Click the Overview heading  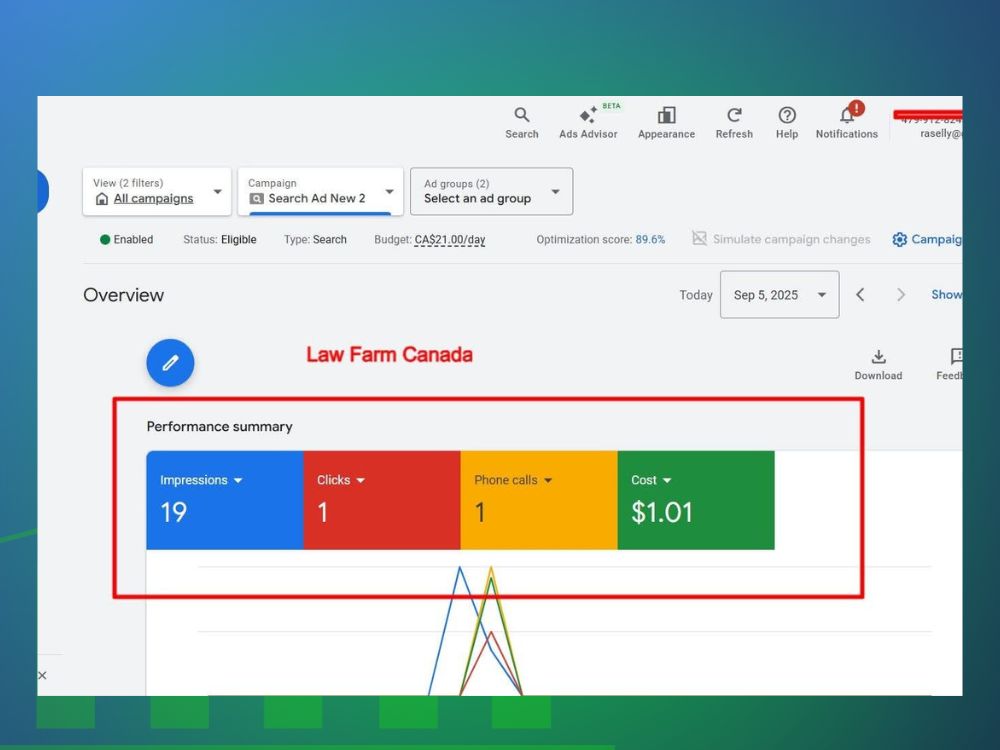click(x=124, y=295)
